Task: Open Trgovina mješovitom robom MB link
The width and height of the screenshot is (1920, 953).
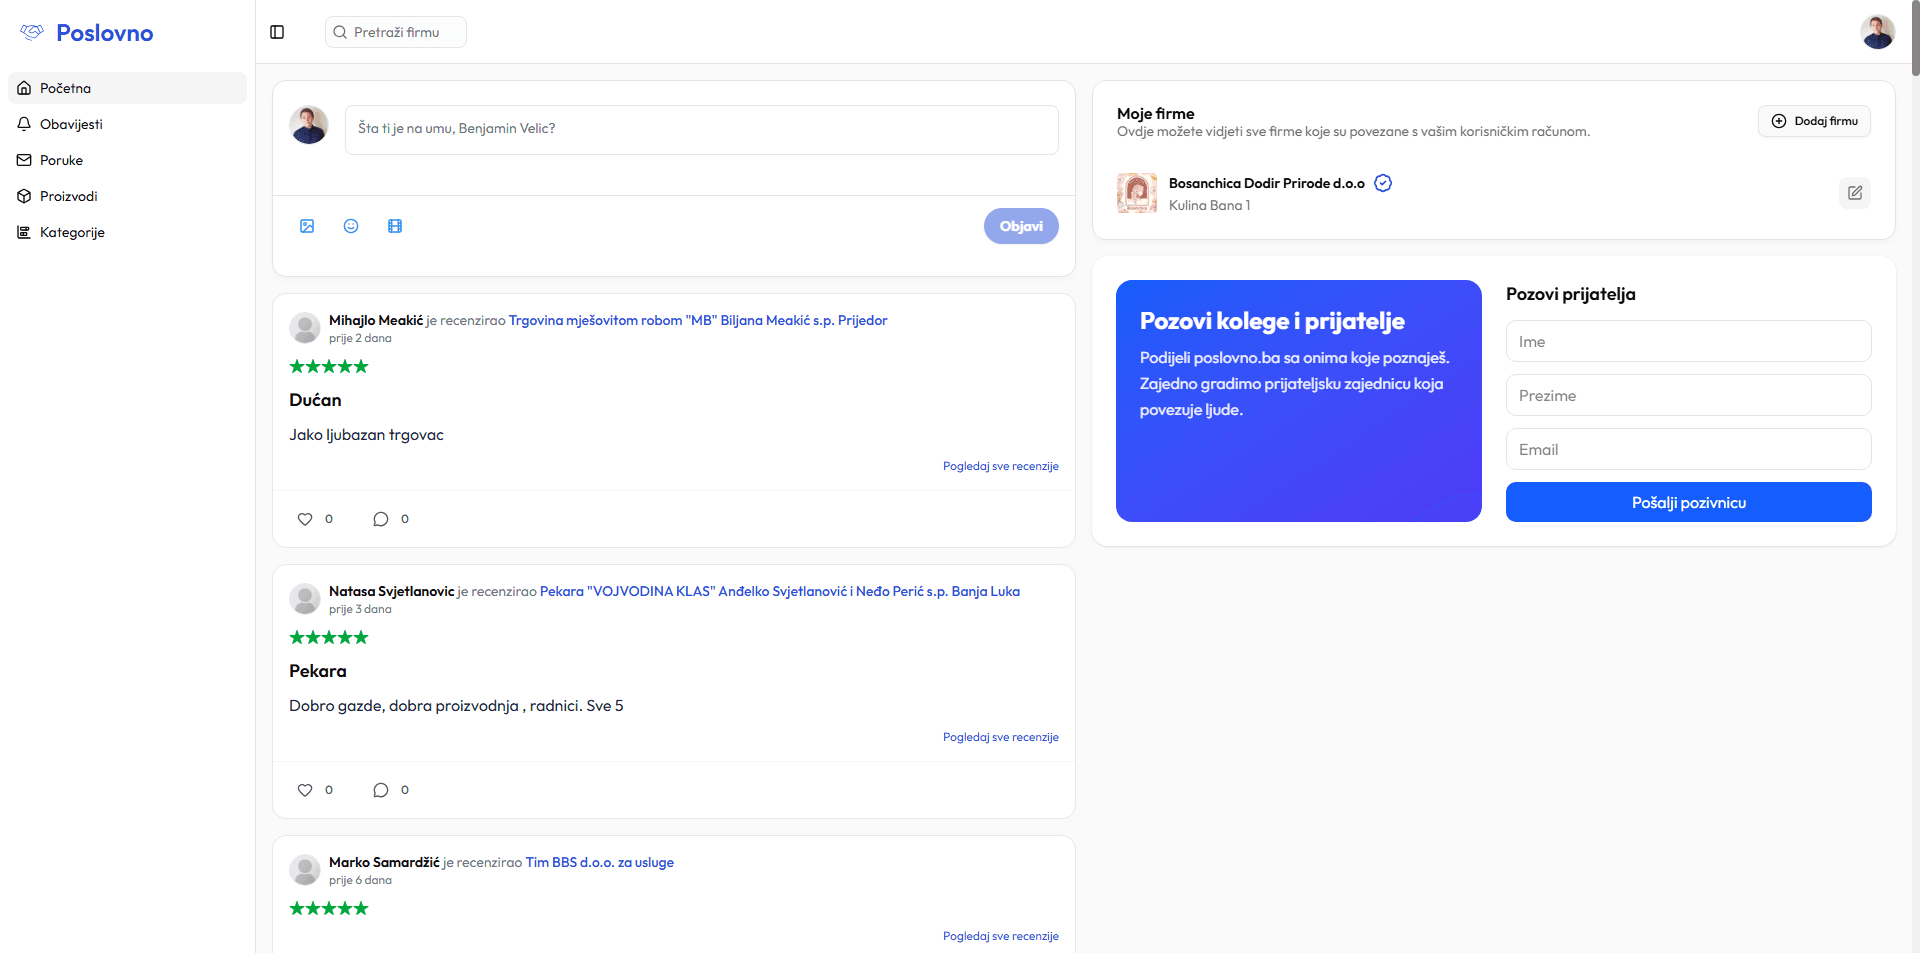Action: pyautogui.click(x=698, y=320)
